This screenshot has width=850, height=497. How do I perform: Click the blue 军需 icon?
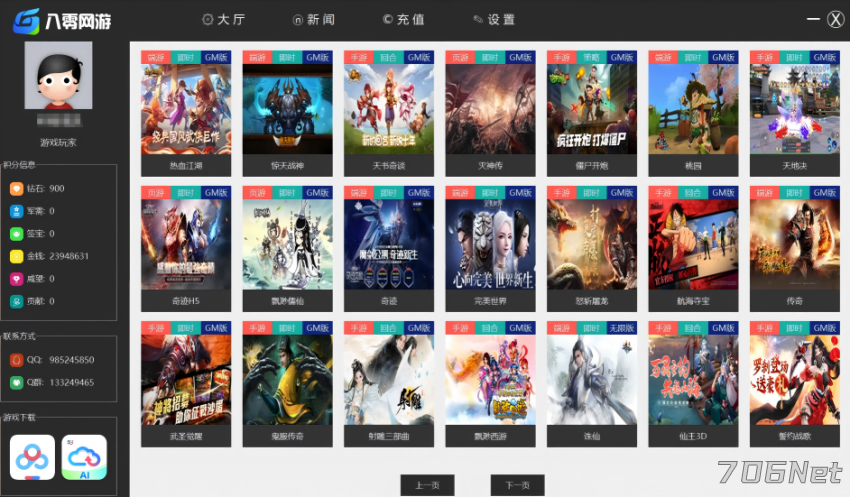(x=16, y=211)
